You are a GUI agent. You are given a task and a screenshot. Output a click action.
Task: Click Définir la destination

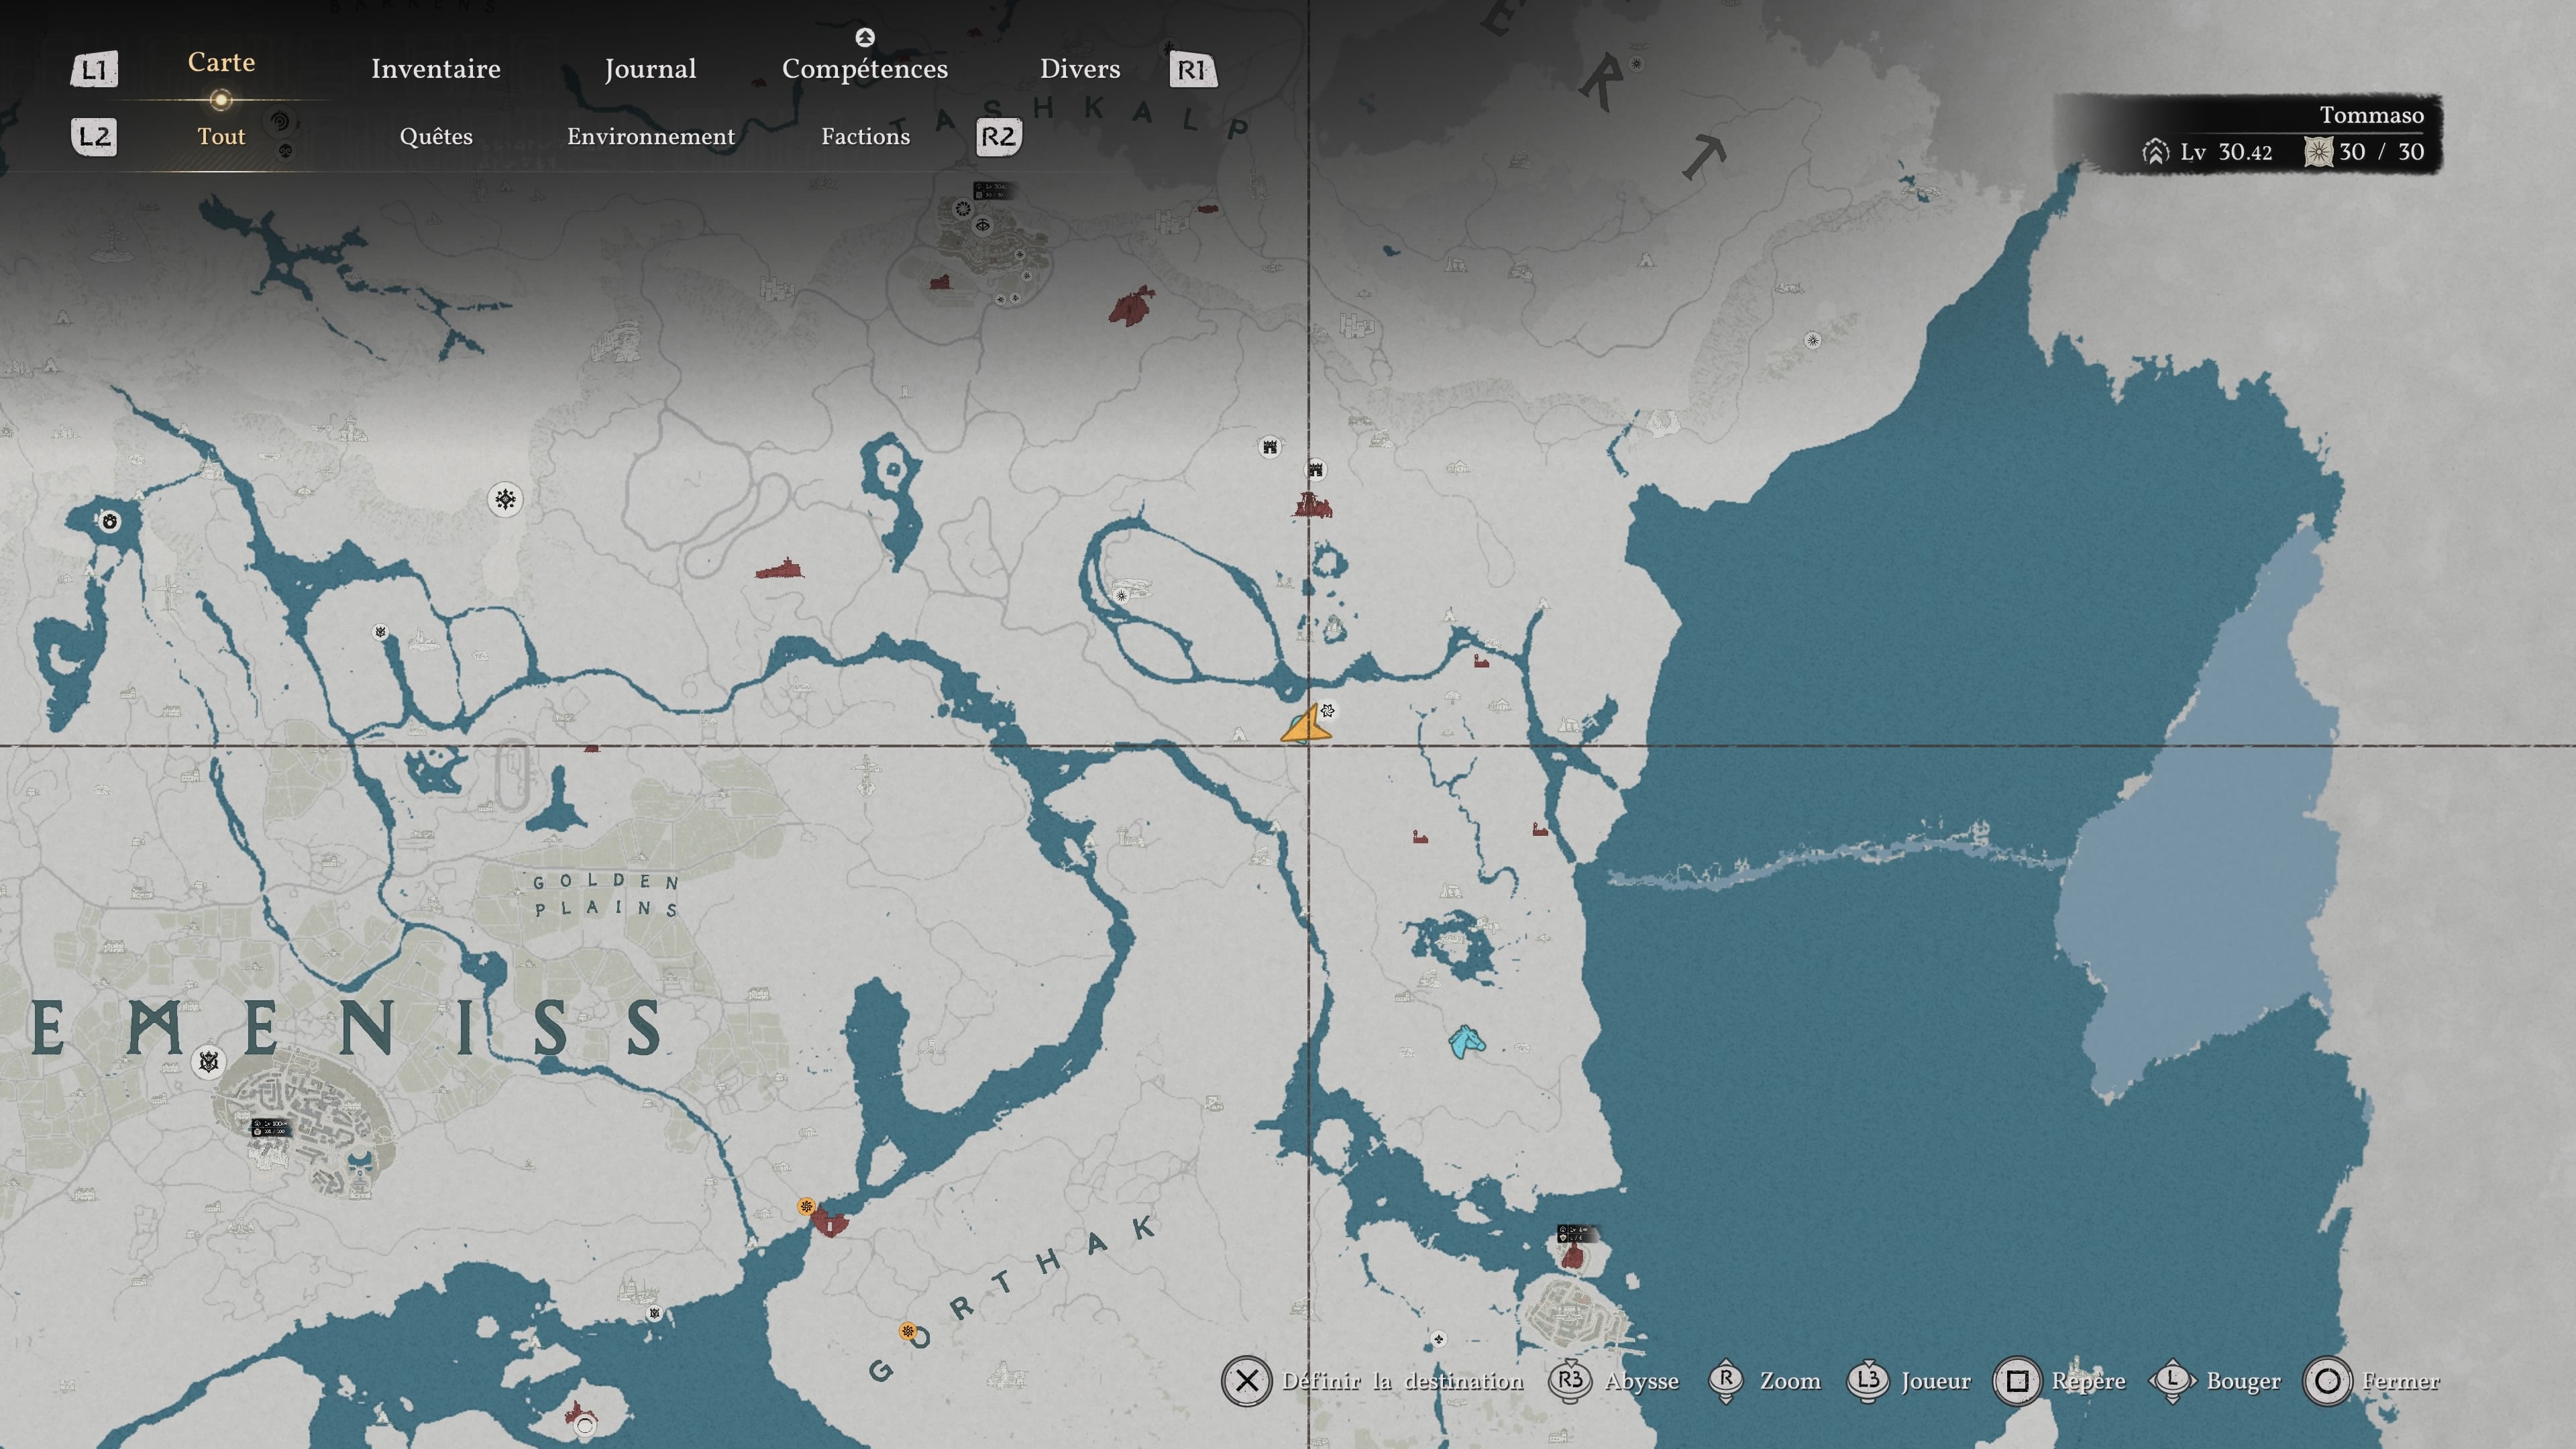[1373, 1381]
